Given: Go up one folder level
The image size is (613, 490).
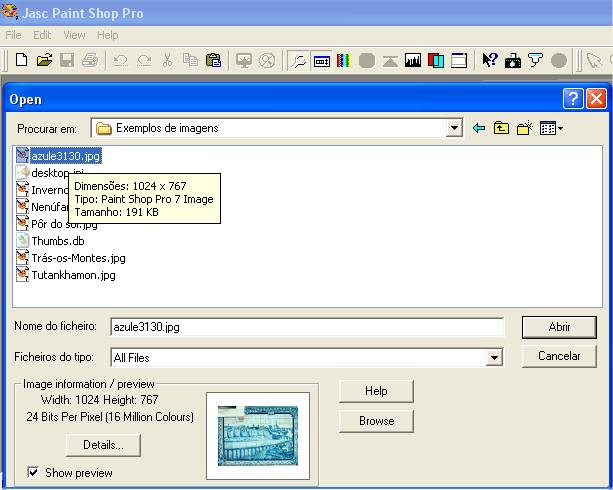Looking at the screenshot, I should (501, 128).
